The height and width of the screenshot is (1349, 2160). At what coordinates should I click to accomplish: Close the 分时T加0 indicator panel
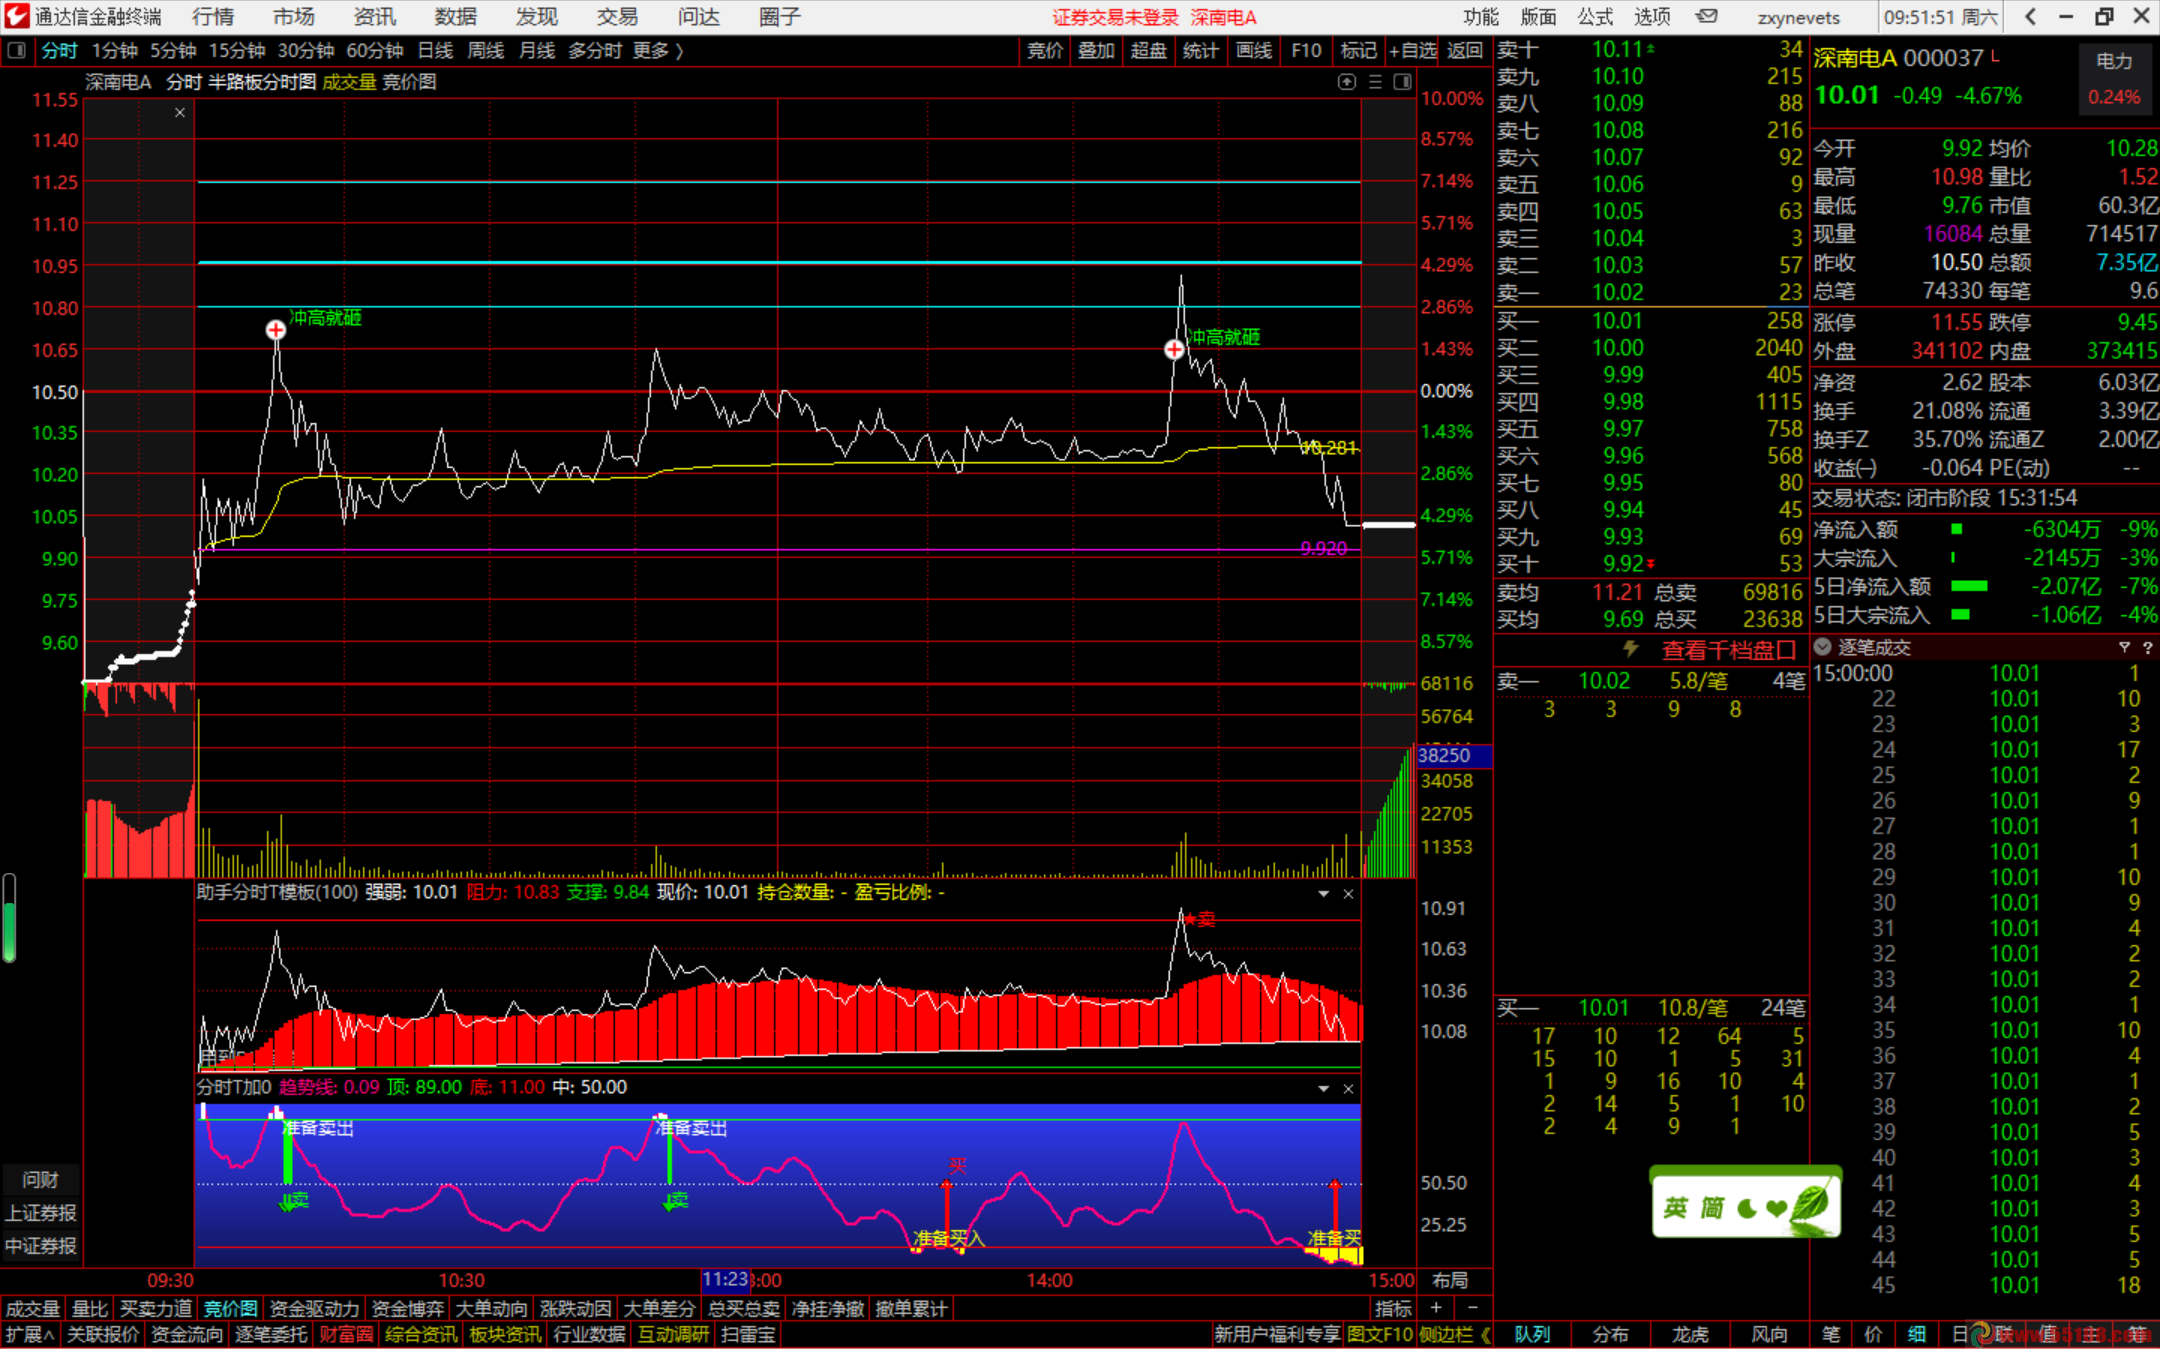1348,1089
